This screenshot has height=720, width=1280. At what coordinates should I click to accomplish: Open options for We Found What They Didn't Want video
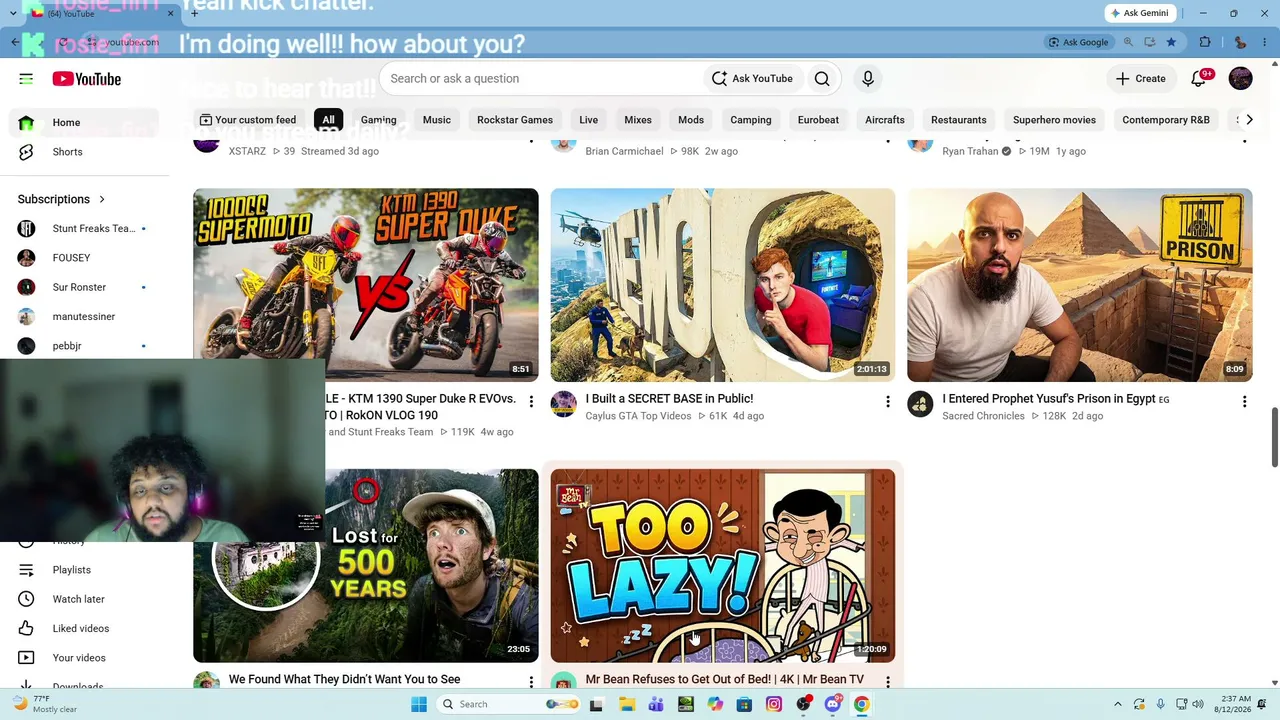tap(531, 682)
